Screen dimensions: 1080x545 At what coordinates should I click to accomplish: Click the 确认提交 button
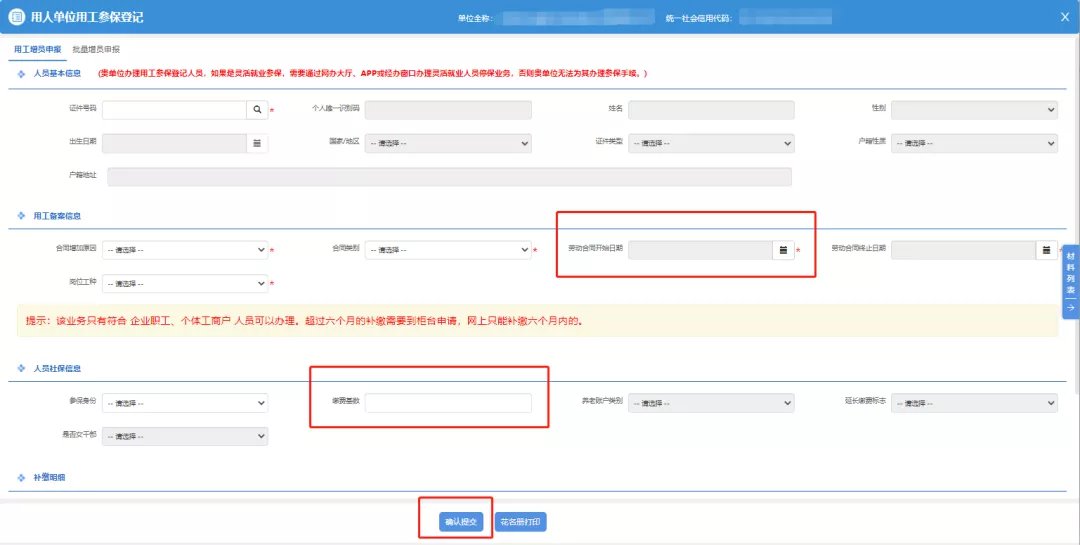463,522
